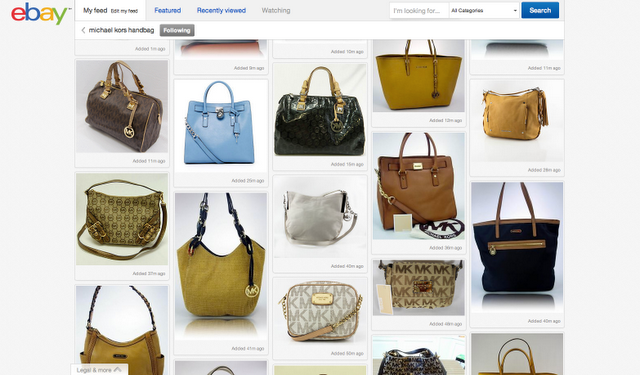The image size is (640, 375).
Task: Open the Recently viewed tab
Action: [x=221, y=11]
